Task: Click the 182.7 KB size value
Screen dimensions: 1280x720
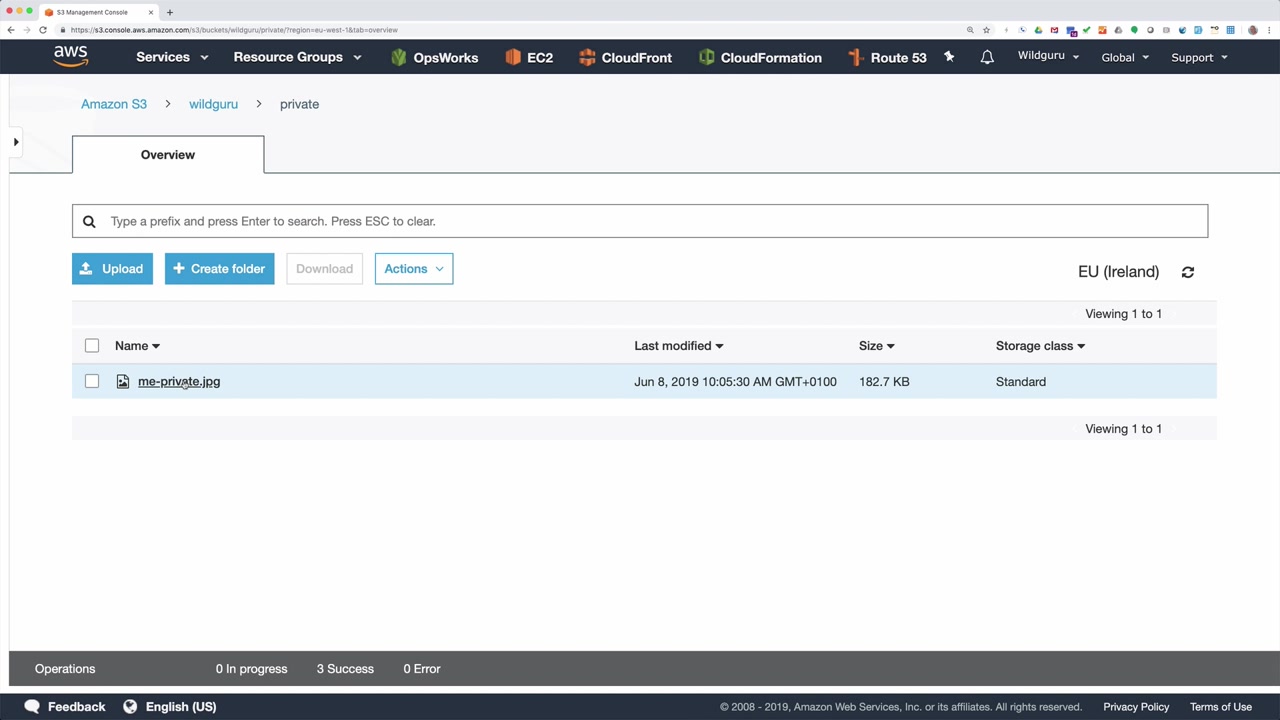Action: click(x=884, y=382)
